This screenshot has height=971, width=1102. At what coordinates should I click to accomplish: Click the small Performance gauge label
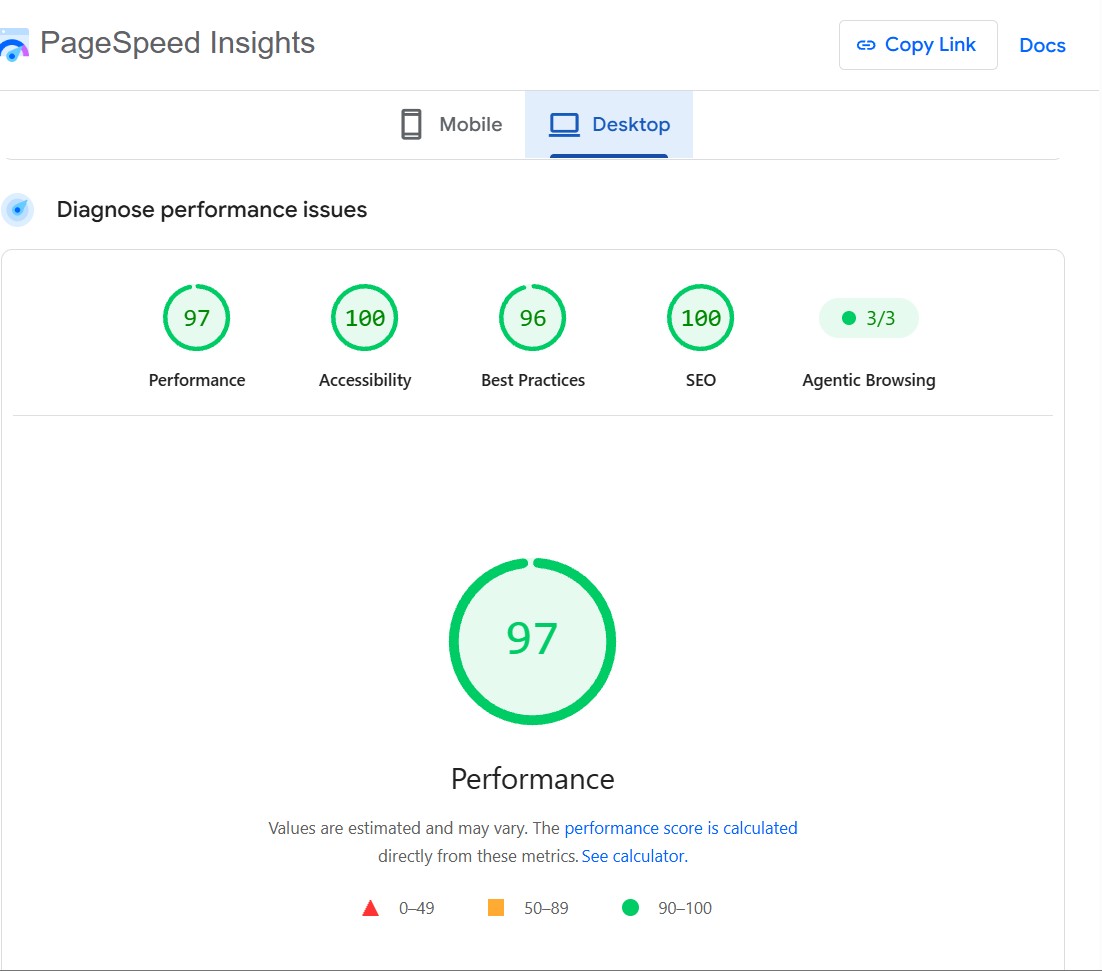[x=197, y=380]
